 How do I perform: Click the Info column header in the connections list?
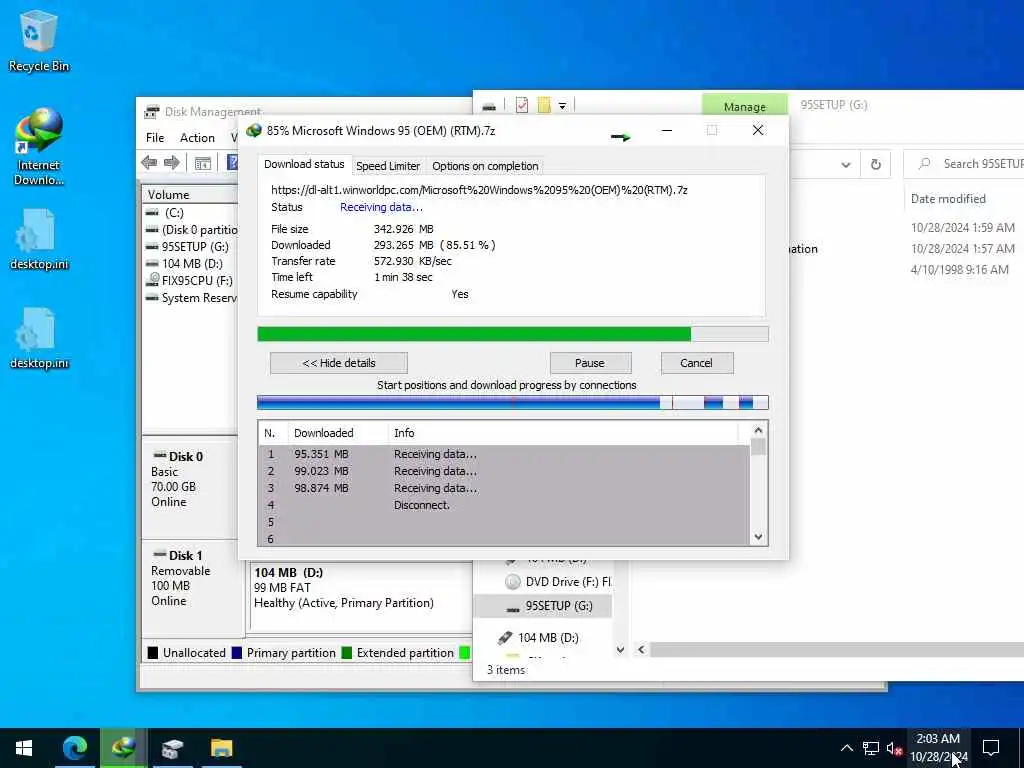tap(563, 433)
